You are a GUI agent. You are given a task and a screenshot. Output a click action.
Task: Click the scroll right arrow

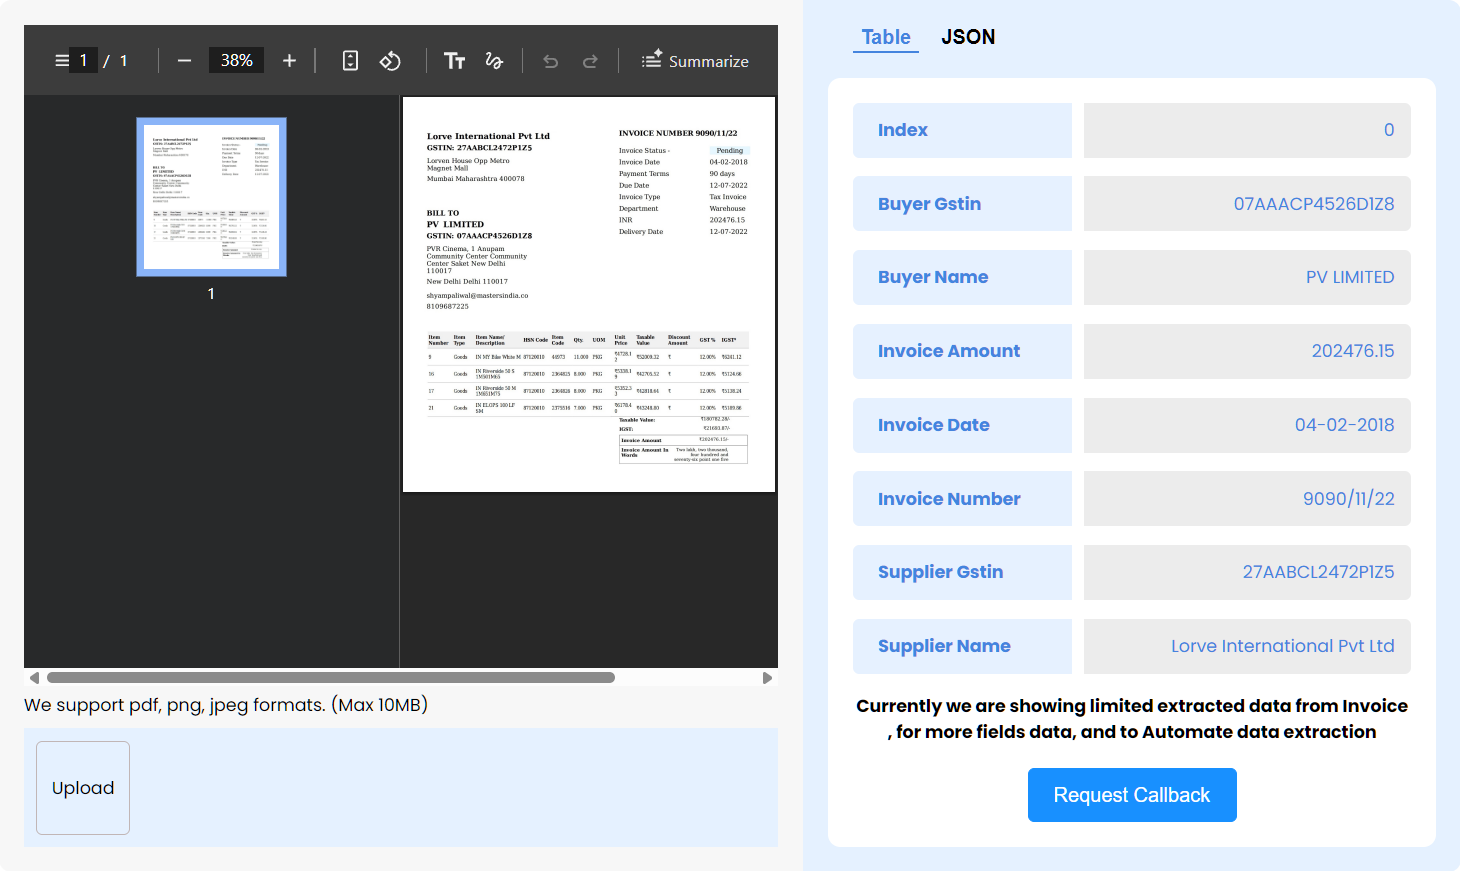767,677
